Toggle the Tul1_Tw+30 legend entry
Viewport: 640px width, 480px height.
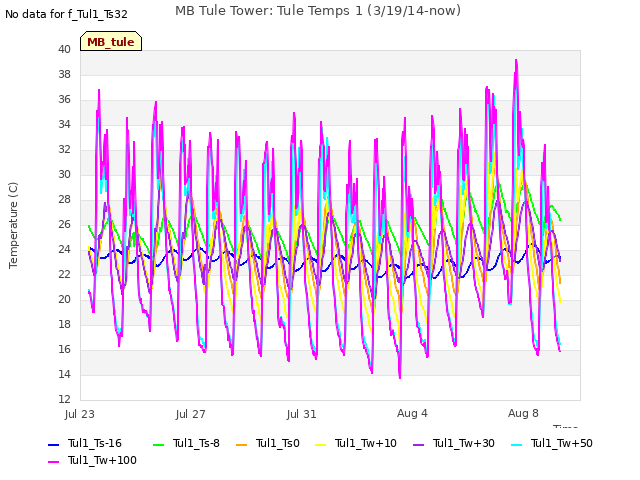454,443
